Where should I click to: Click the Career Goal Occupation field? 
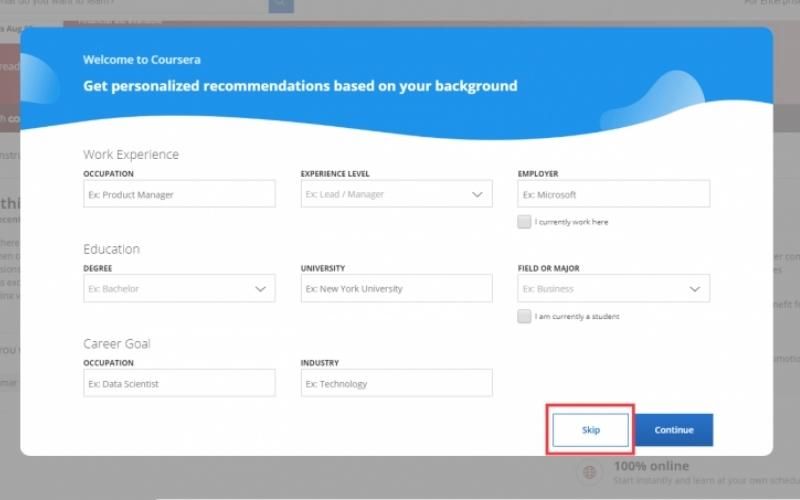click(x=179, y=383)
